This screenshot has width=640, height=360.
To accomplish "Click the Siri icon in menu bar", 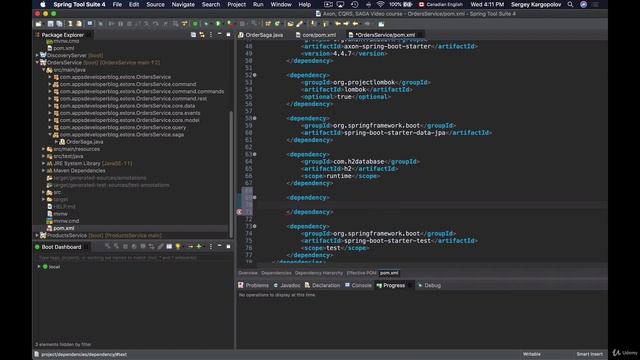I will tap(584, 4).
